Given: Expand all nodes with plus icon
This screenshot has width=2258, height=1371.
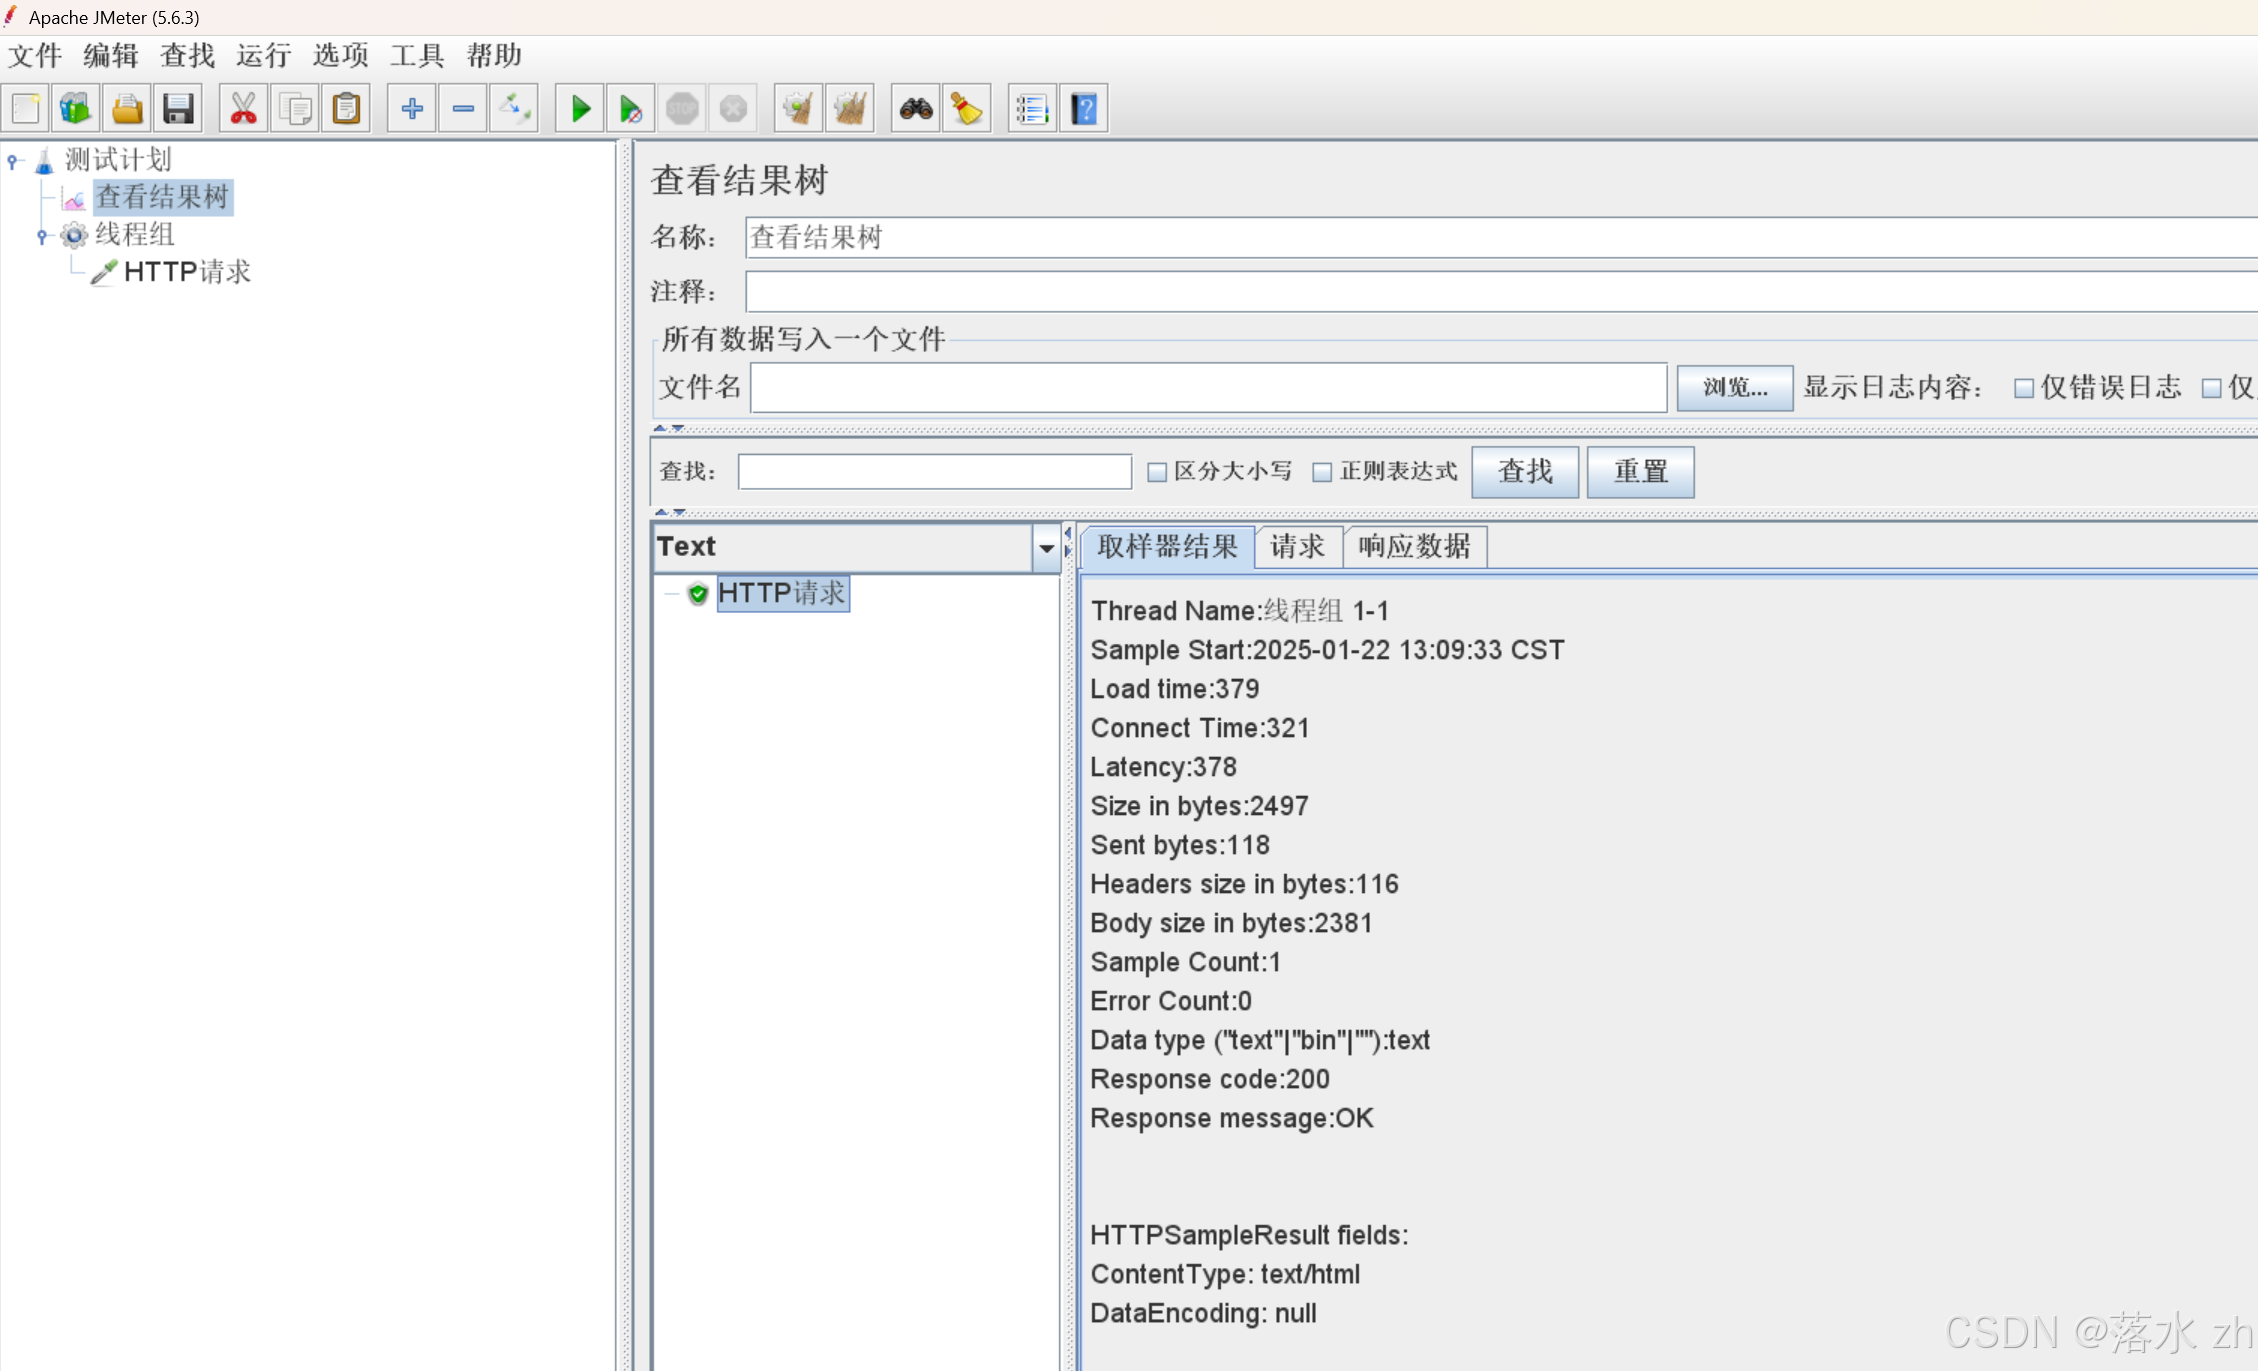Looking at the screenshot, I should point(412,108).
